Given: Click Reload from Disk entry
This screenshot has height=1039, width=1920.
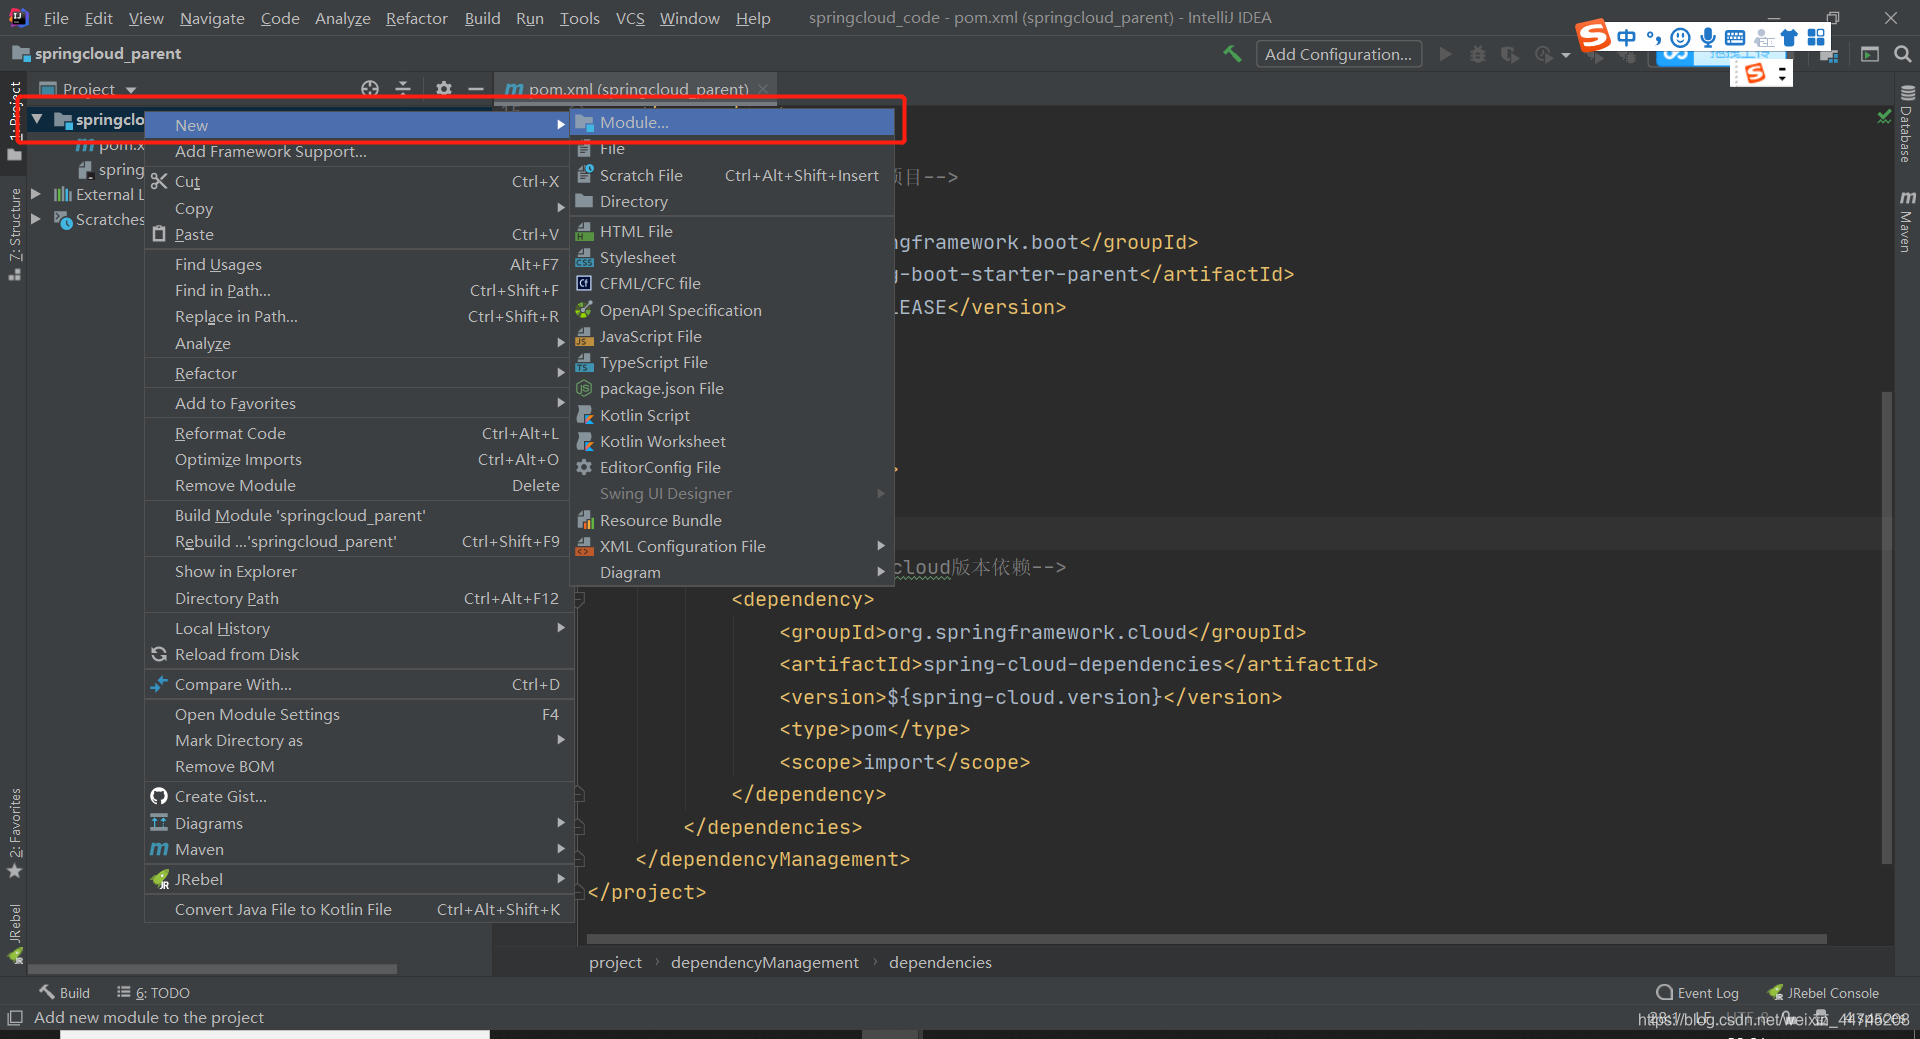Looking at the screenshot, I should pos(360,654).
